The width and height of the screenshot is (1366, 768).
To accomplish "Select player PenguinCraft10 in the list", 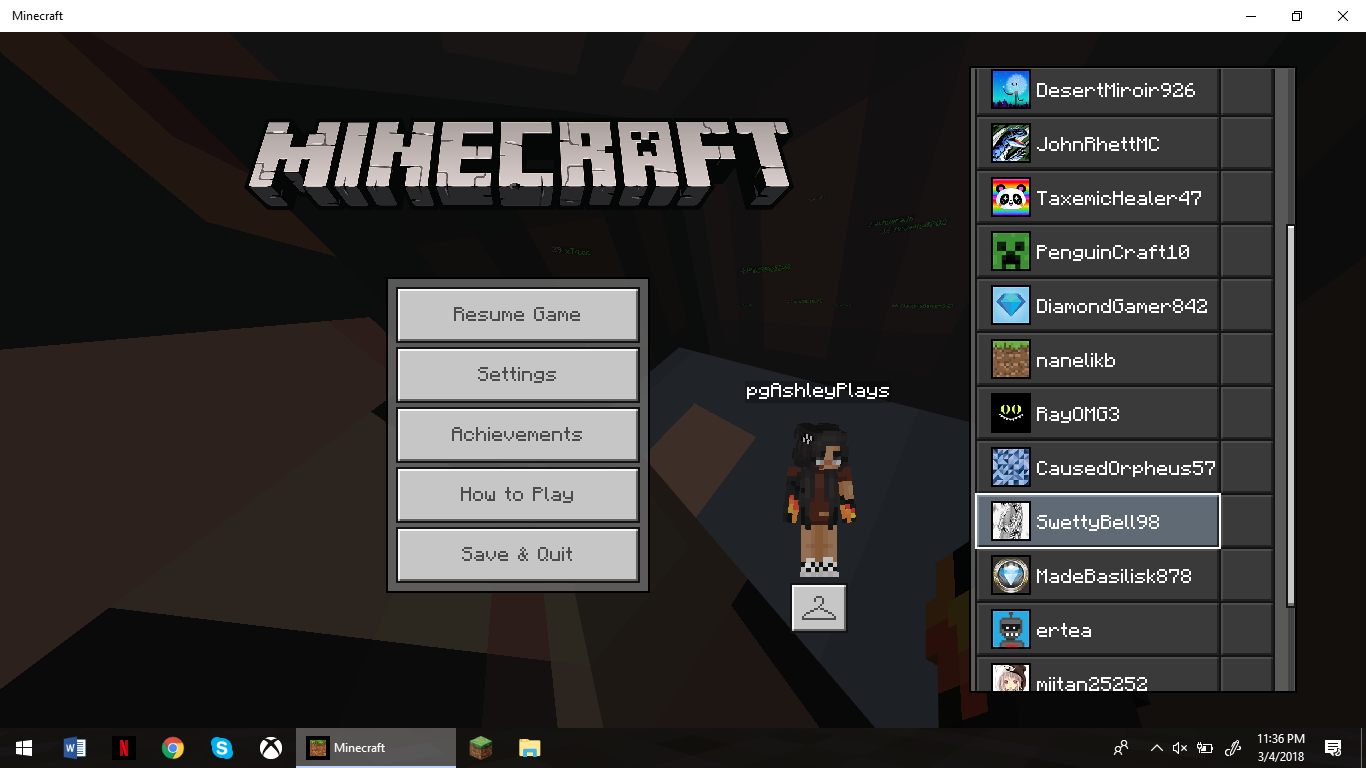I will pos(1098,252).
